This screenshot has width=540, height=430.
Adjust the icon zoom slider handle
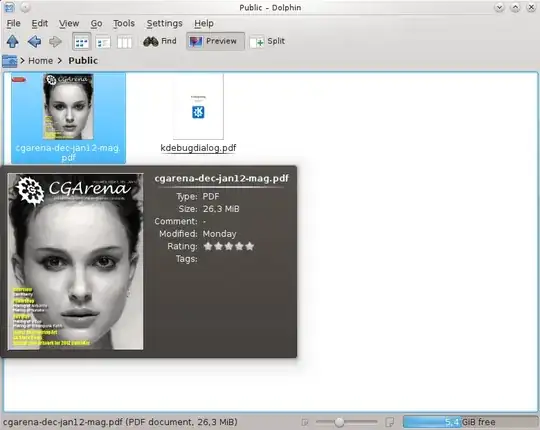click(339, 422)
